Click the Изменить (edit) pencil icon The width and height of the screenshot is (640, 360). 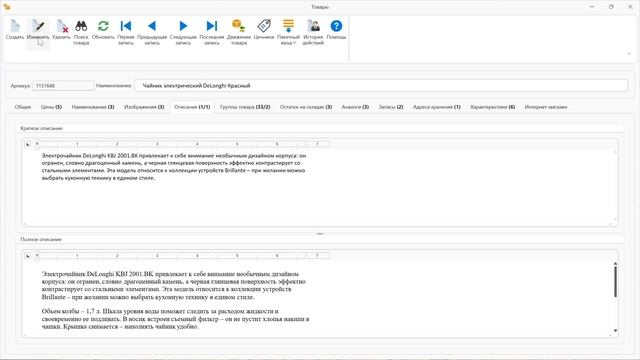tap(38, 27)
